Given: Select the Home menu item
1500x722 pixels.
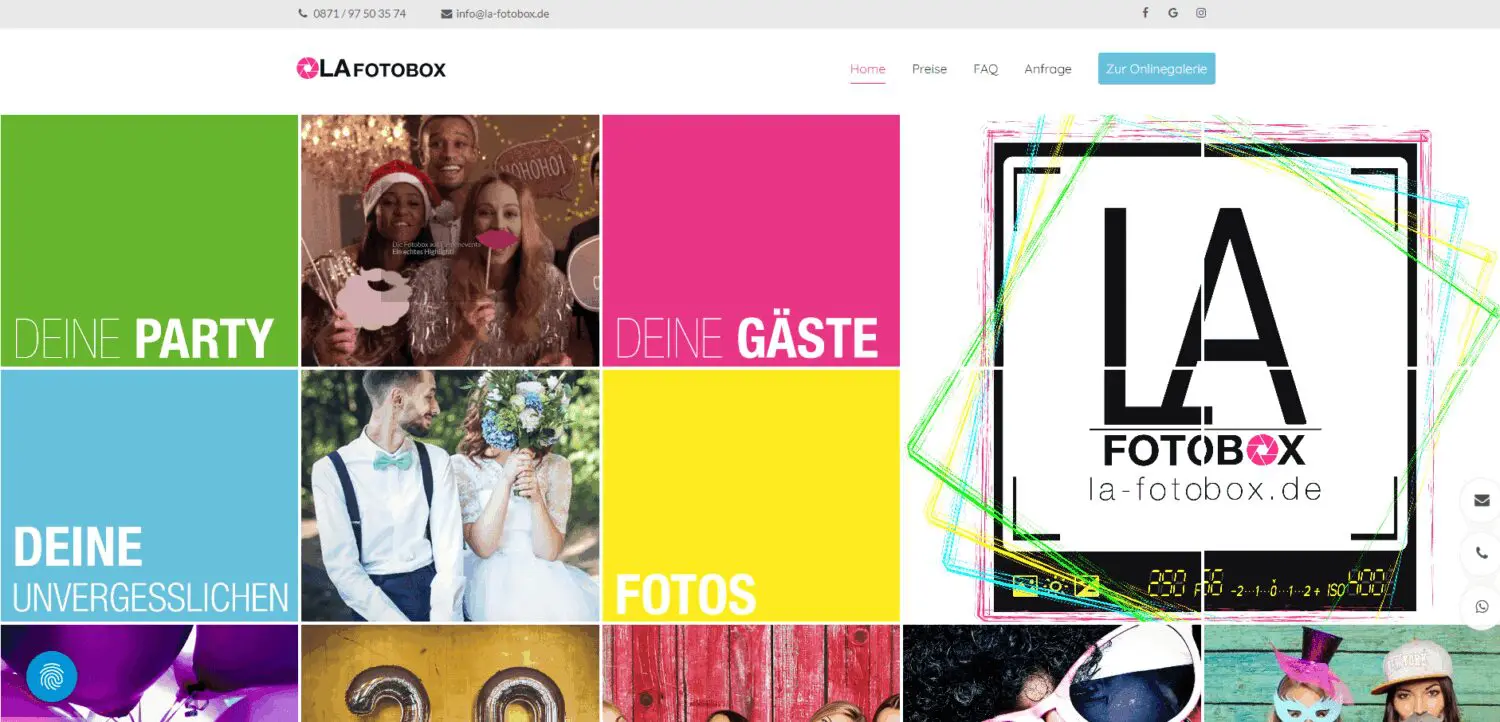Looking at the screenshot, I should coord(867,69).
